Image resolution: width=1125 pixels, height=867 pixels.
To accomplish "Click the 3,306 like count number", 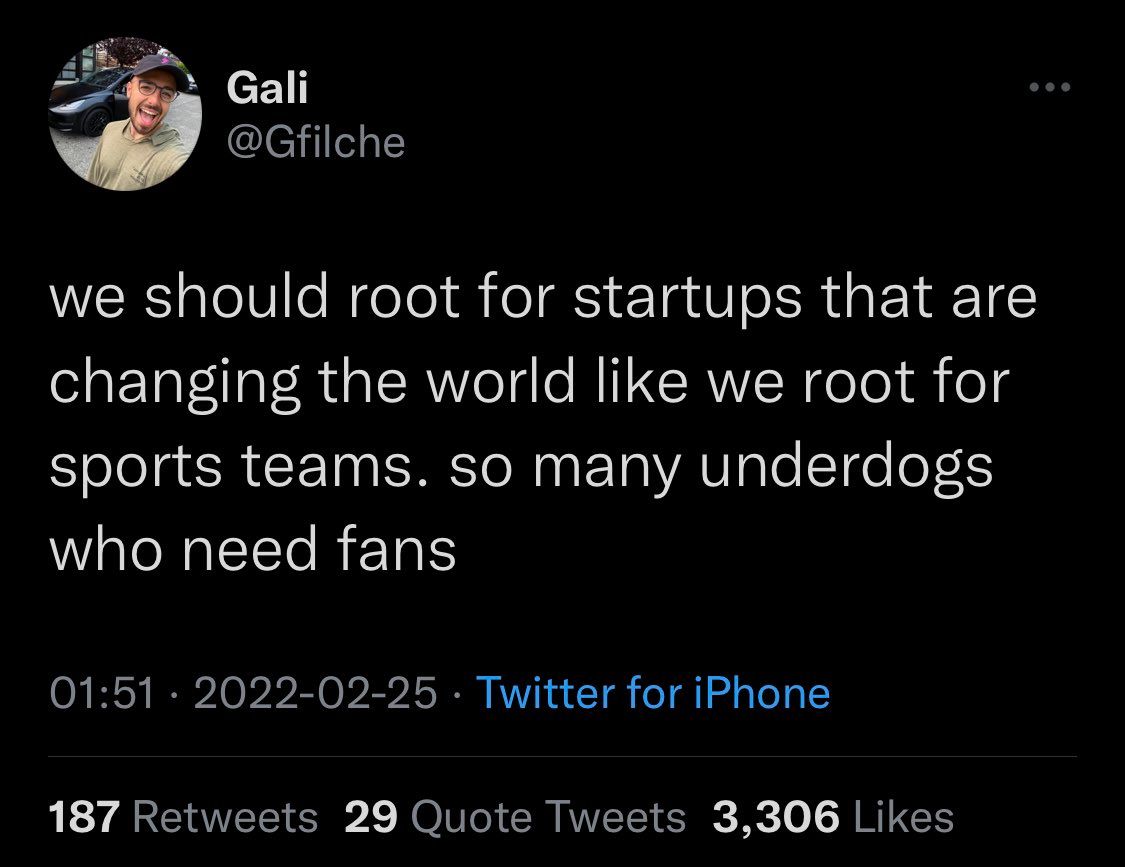I will 775,817.
